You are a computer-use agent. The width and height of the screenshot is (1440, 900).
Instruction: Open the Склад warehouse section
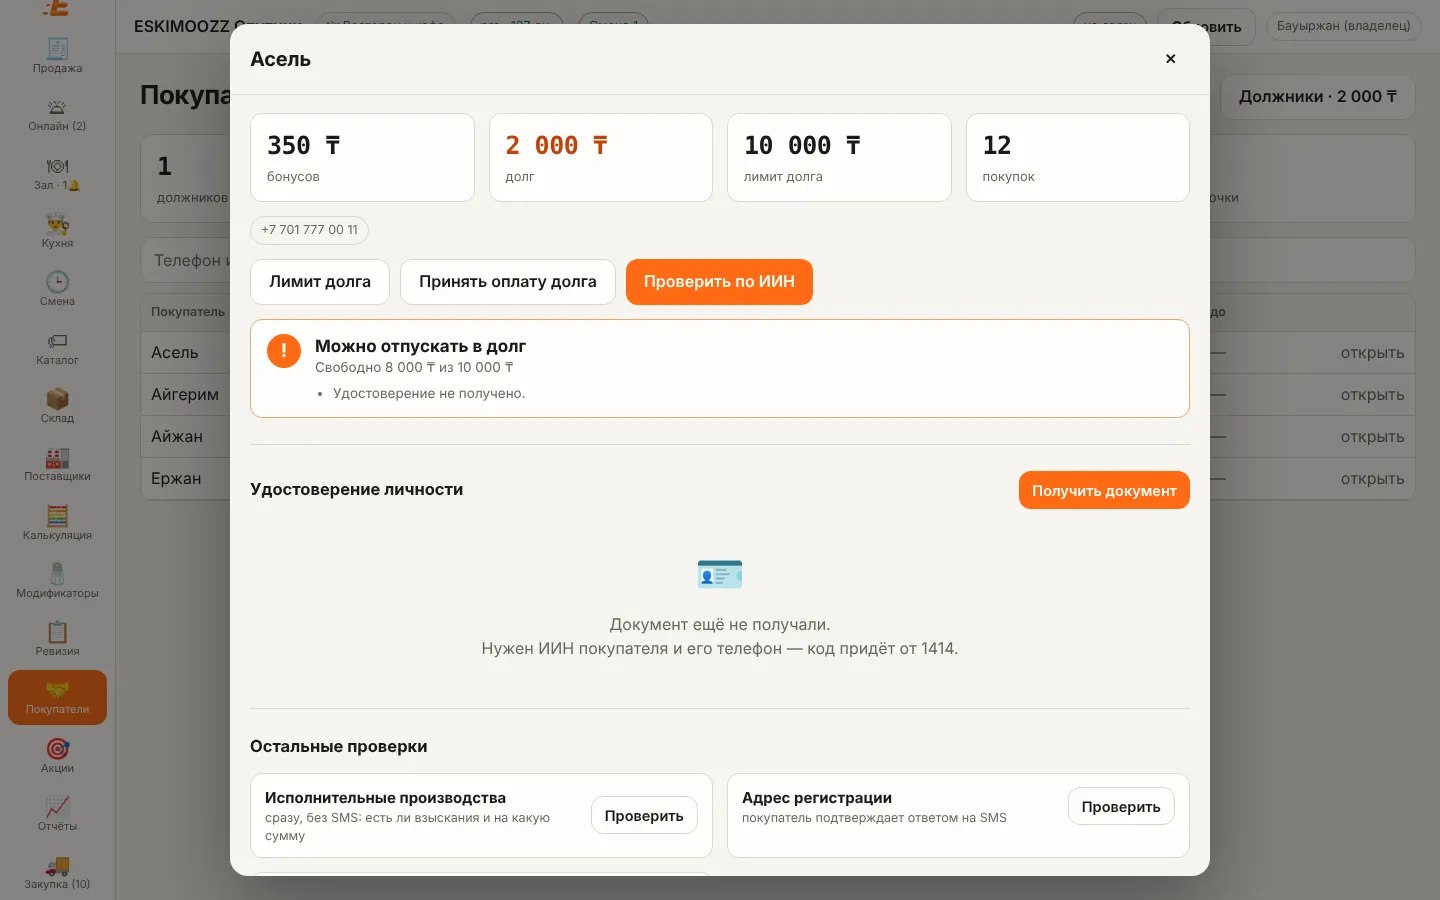pos(57,405)
